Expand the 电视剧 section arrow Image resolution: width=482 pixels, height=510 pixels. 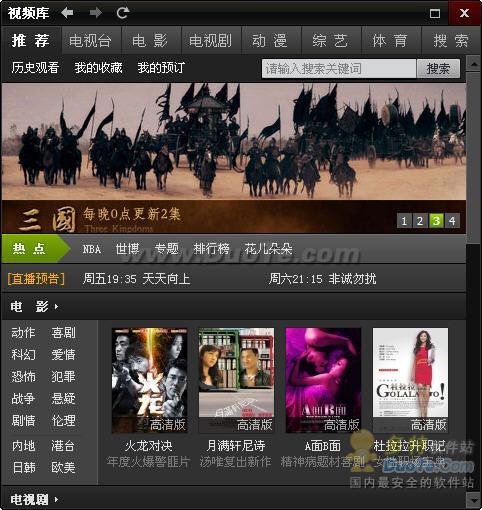56,499
